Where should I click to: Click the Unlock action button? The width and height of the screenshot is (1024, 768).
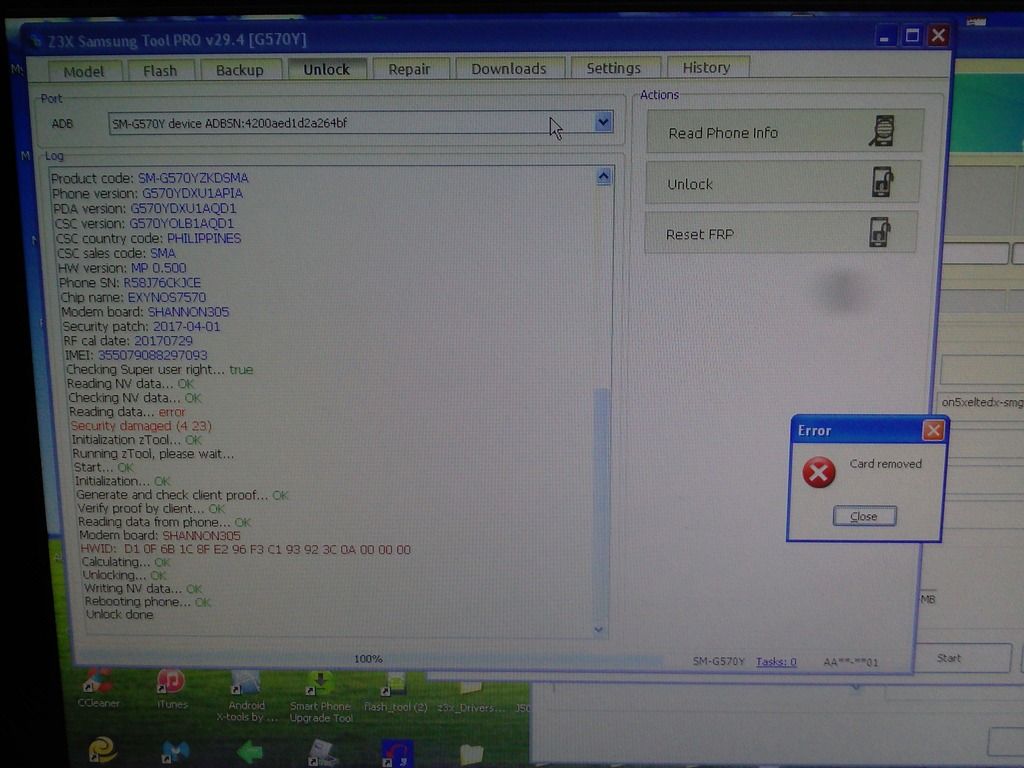782,184
